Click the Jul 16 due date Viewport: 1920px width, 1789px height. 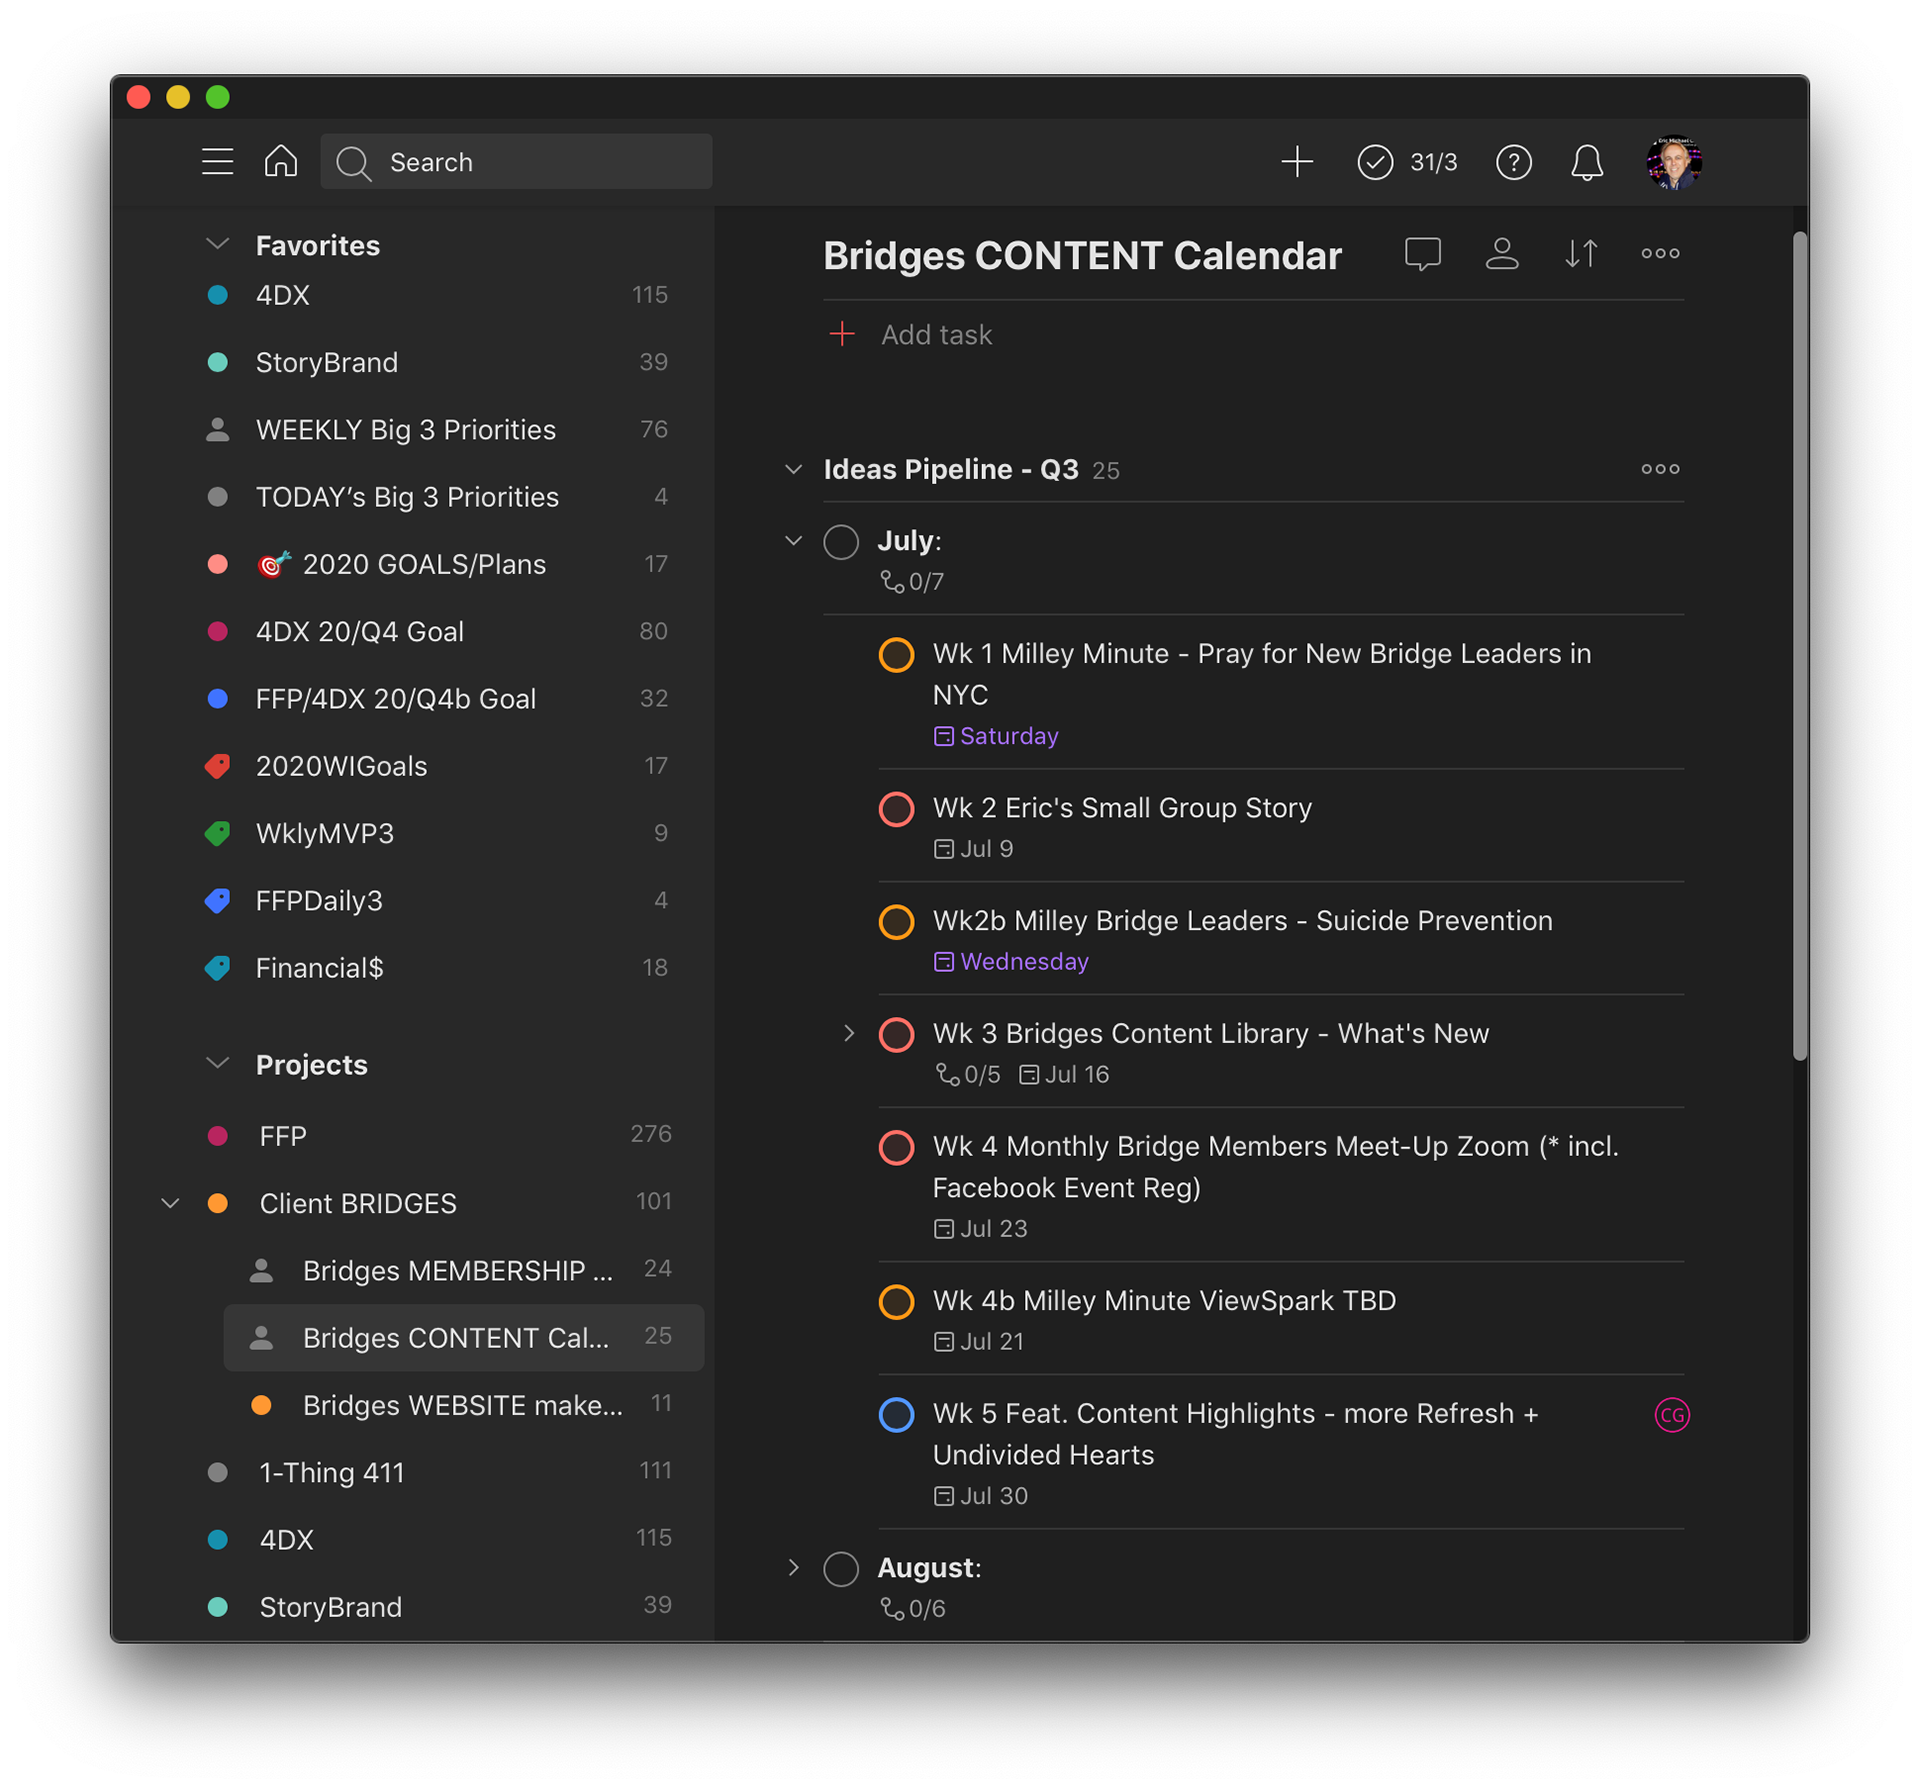tap(1064, 1074)
